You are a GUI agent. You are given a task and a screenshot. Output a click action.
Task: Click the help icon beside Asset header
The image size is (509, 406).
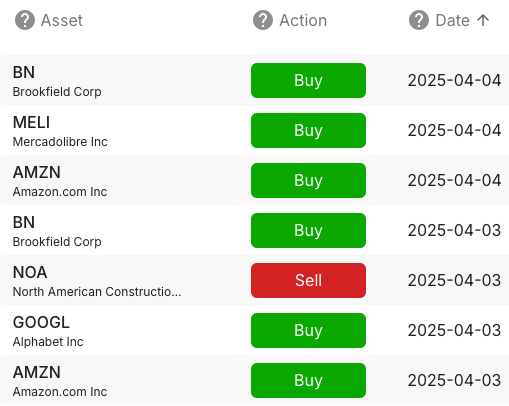pyautogui.click(x=25, y=20)
